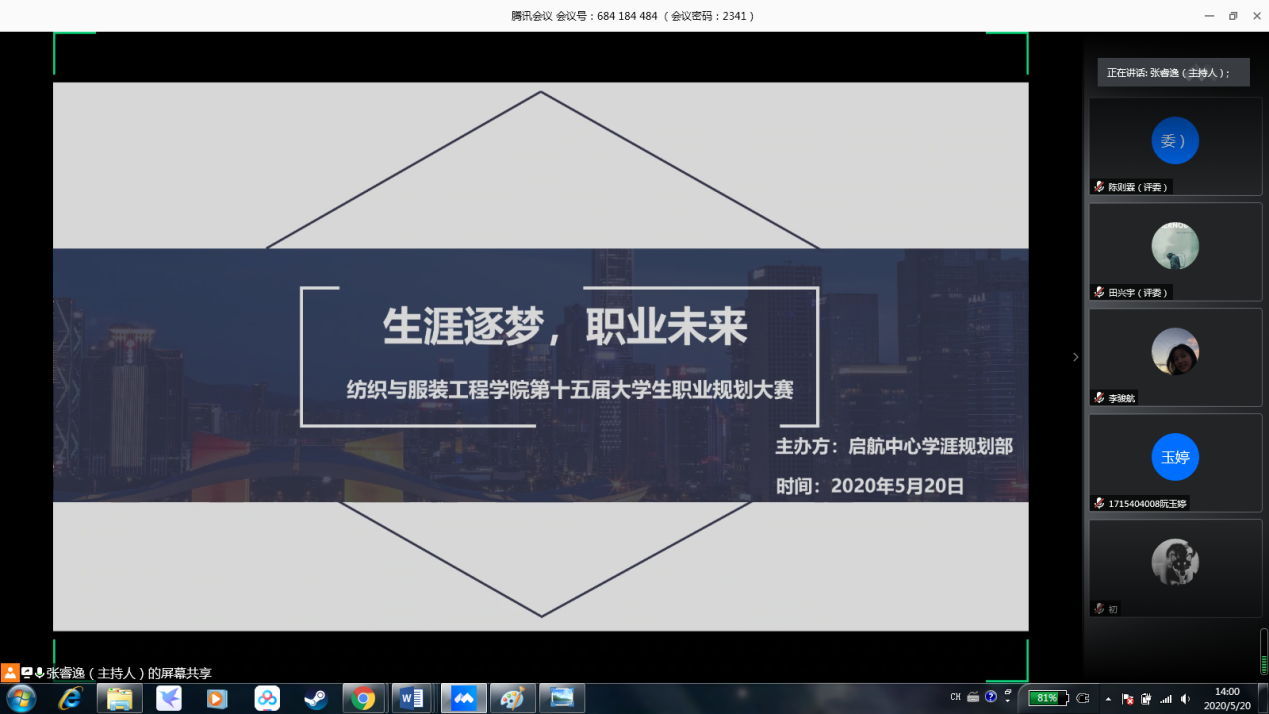Click the Windows Start orb

(21, 698)
